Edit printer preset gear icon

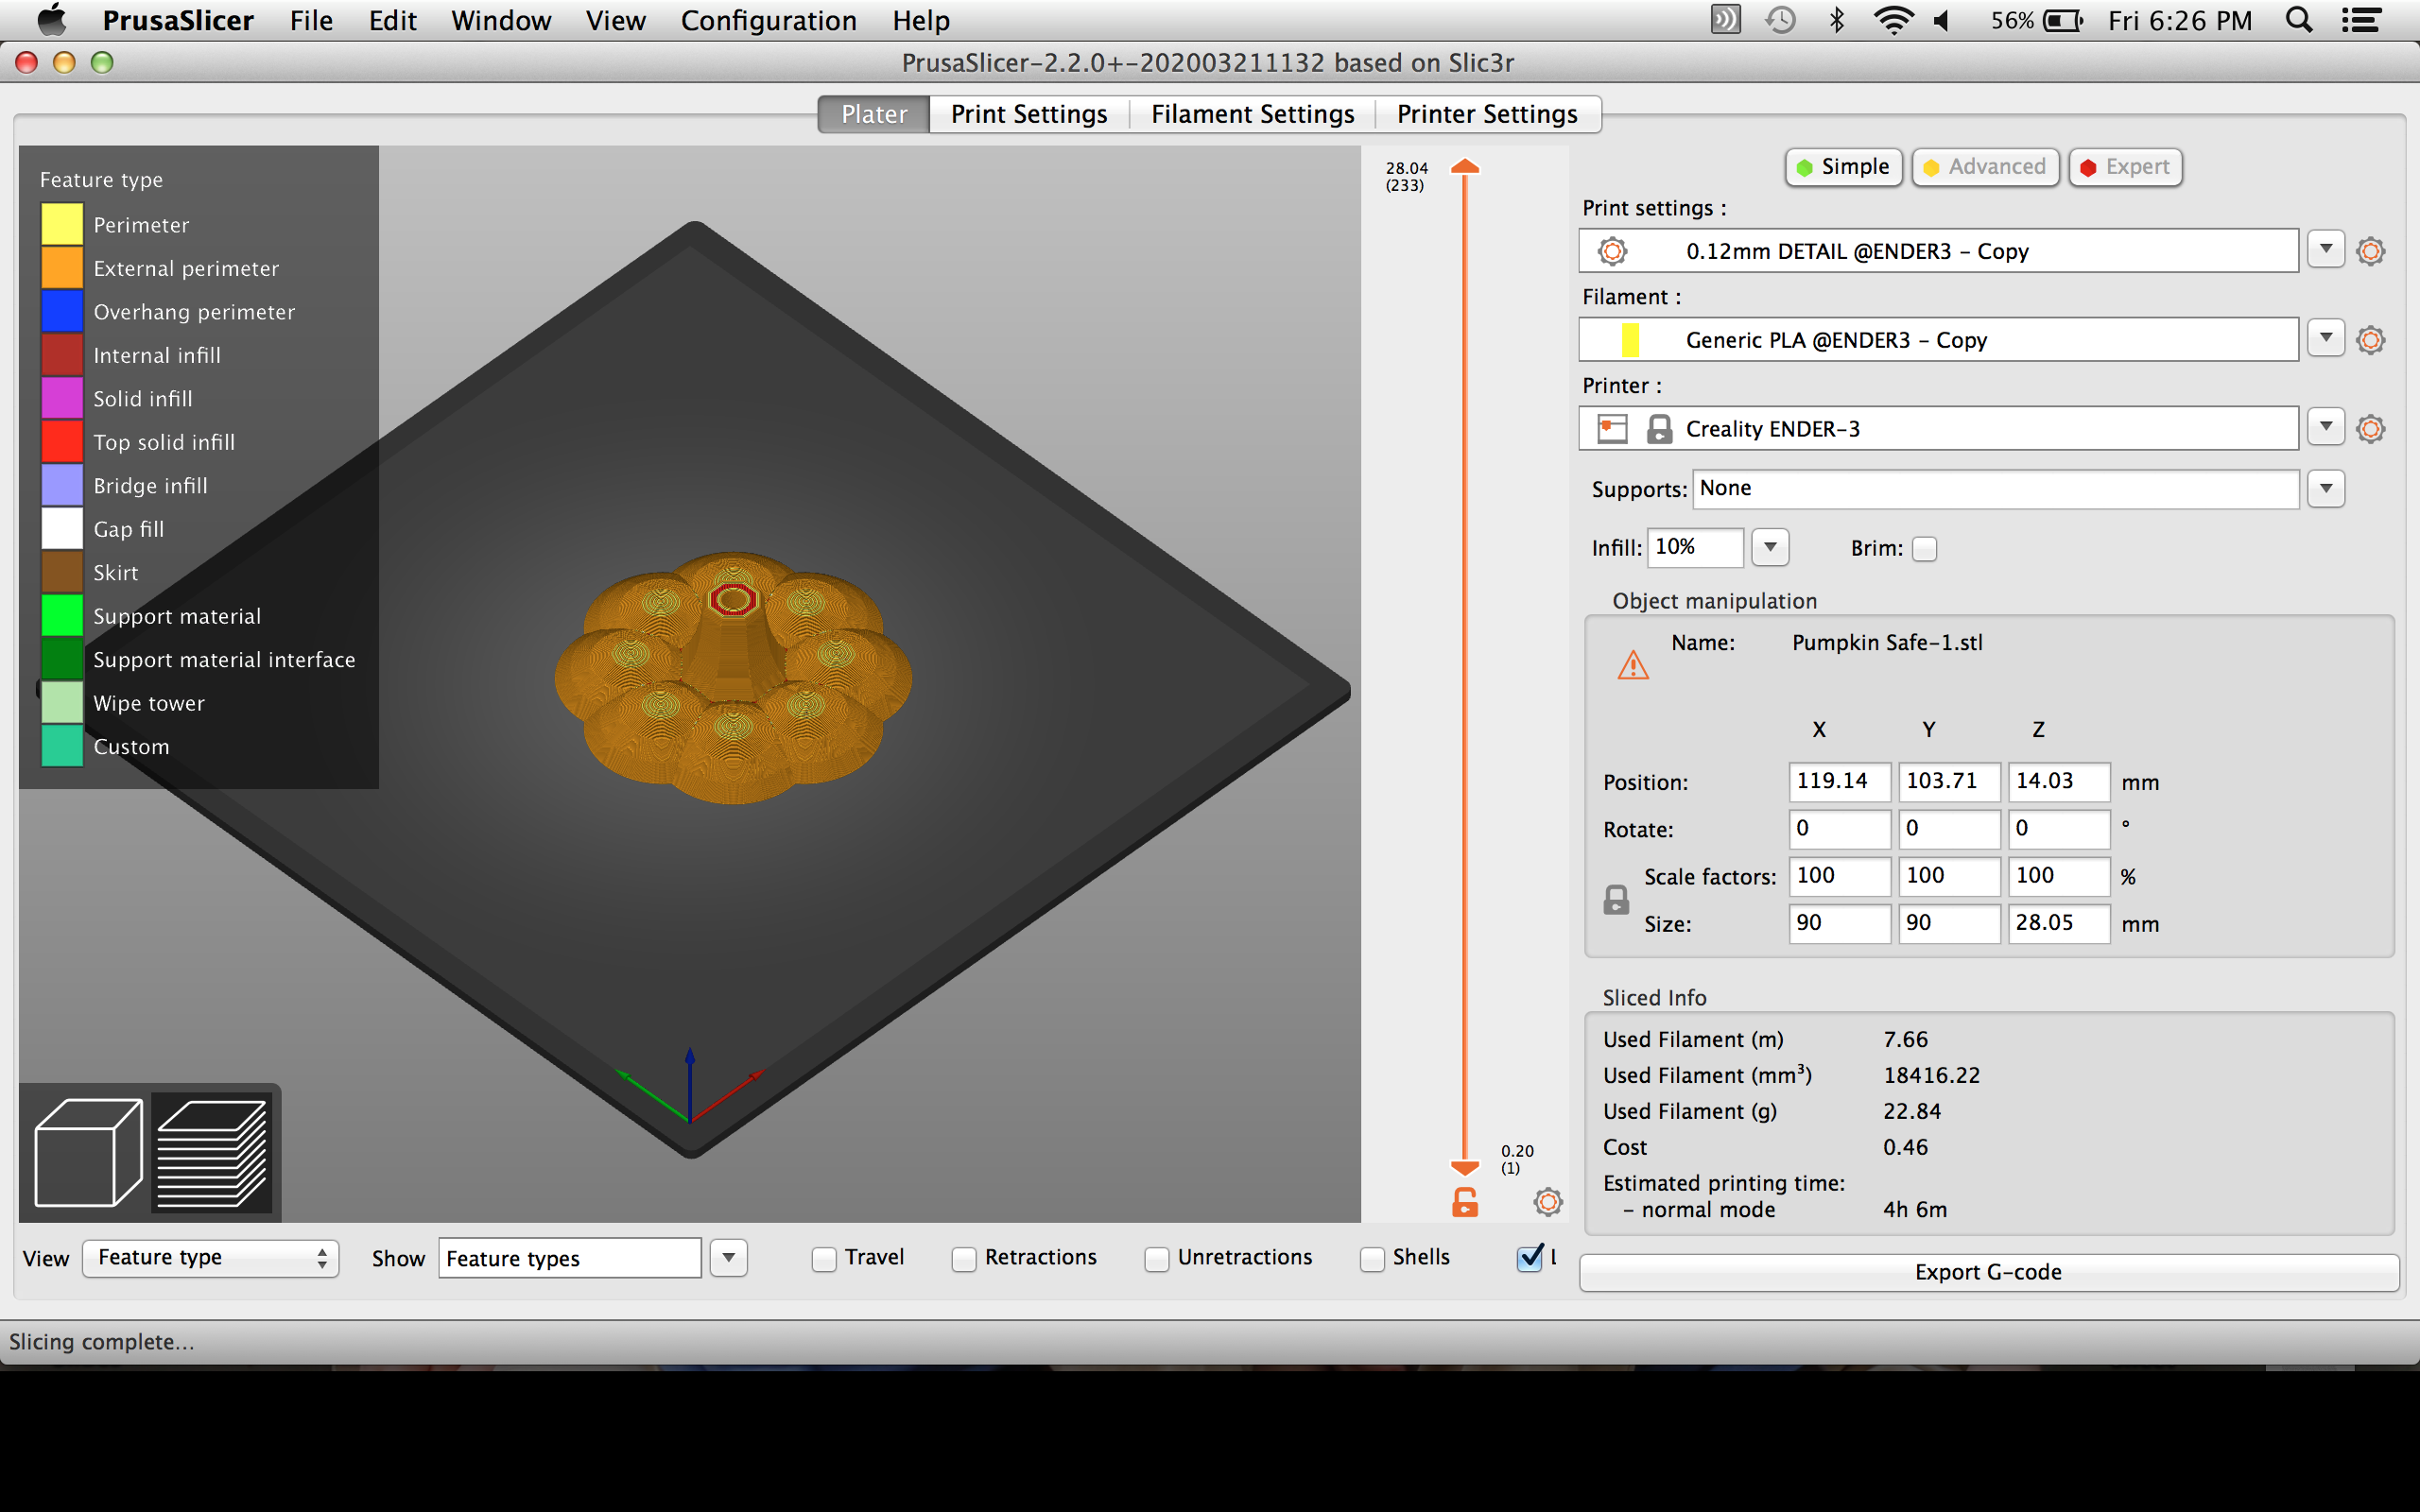click(2370, 429)
